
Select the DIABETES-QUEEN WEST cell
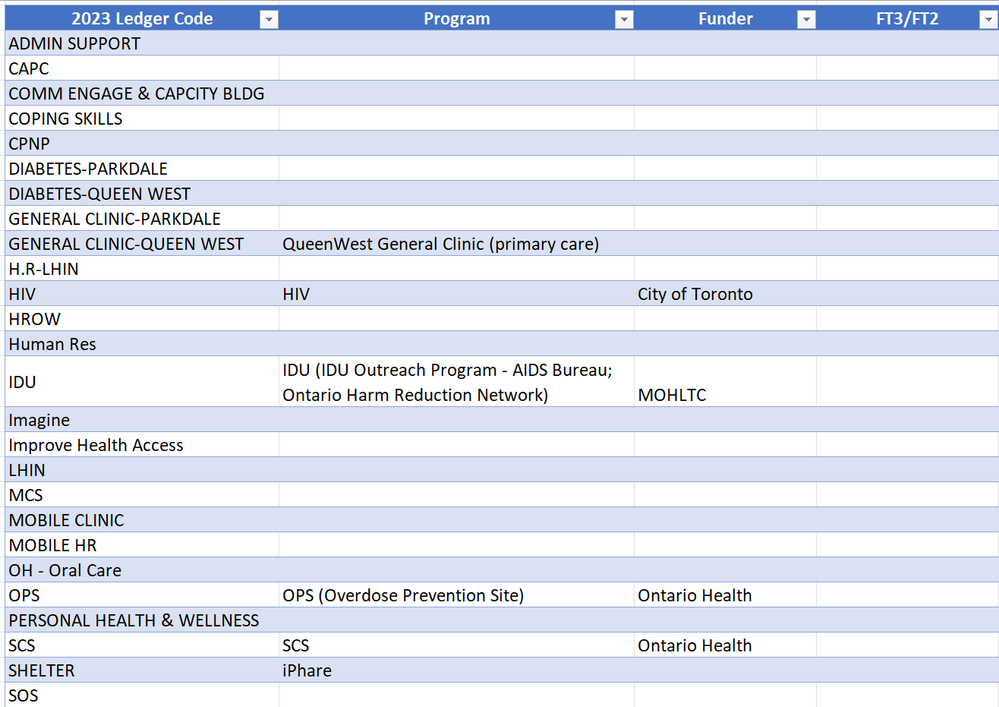tap(142, 194)
